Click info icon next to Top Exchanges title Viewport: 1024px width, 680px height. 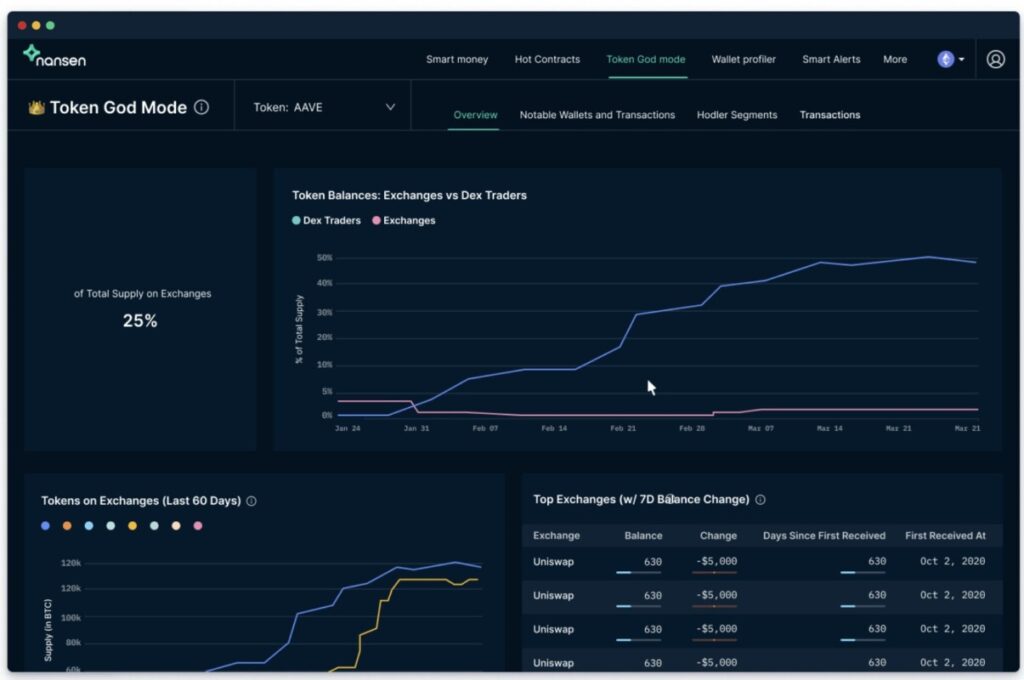(x=760, y=500)
